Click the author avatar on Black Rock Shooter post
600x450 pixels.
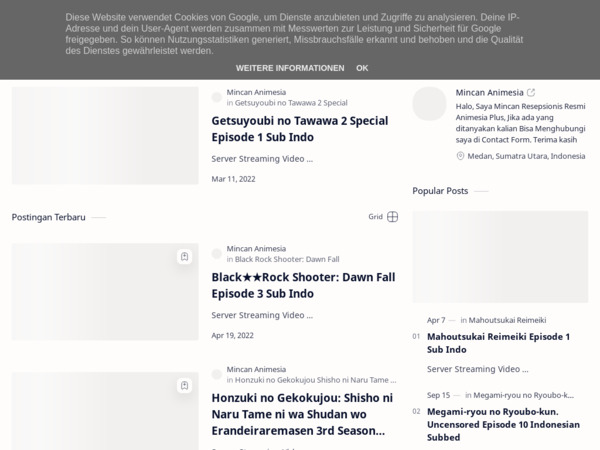point(217,254)
